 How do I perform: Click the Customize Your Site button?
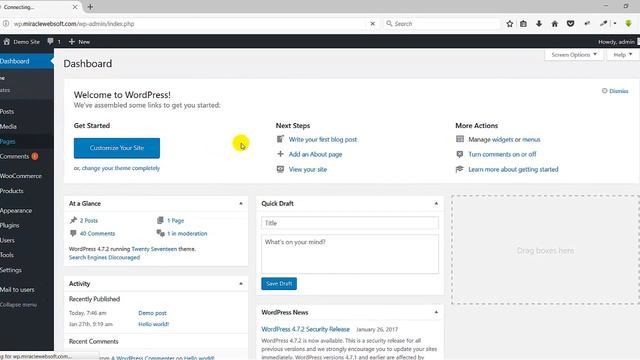click(117, 148)
